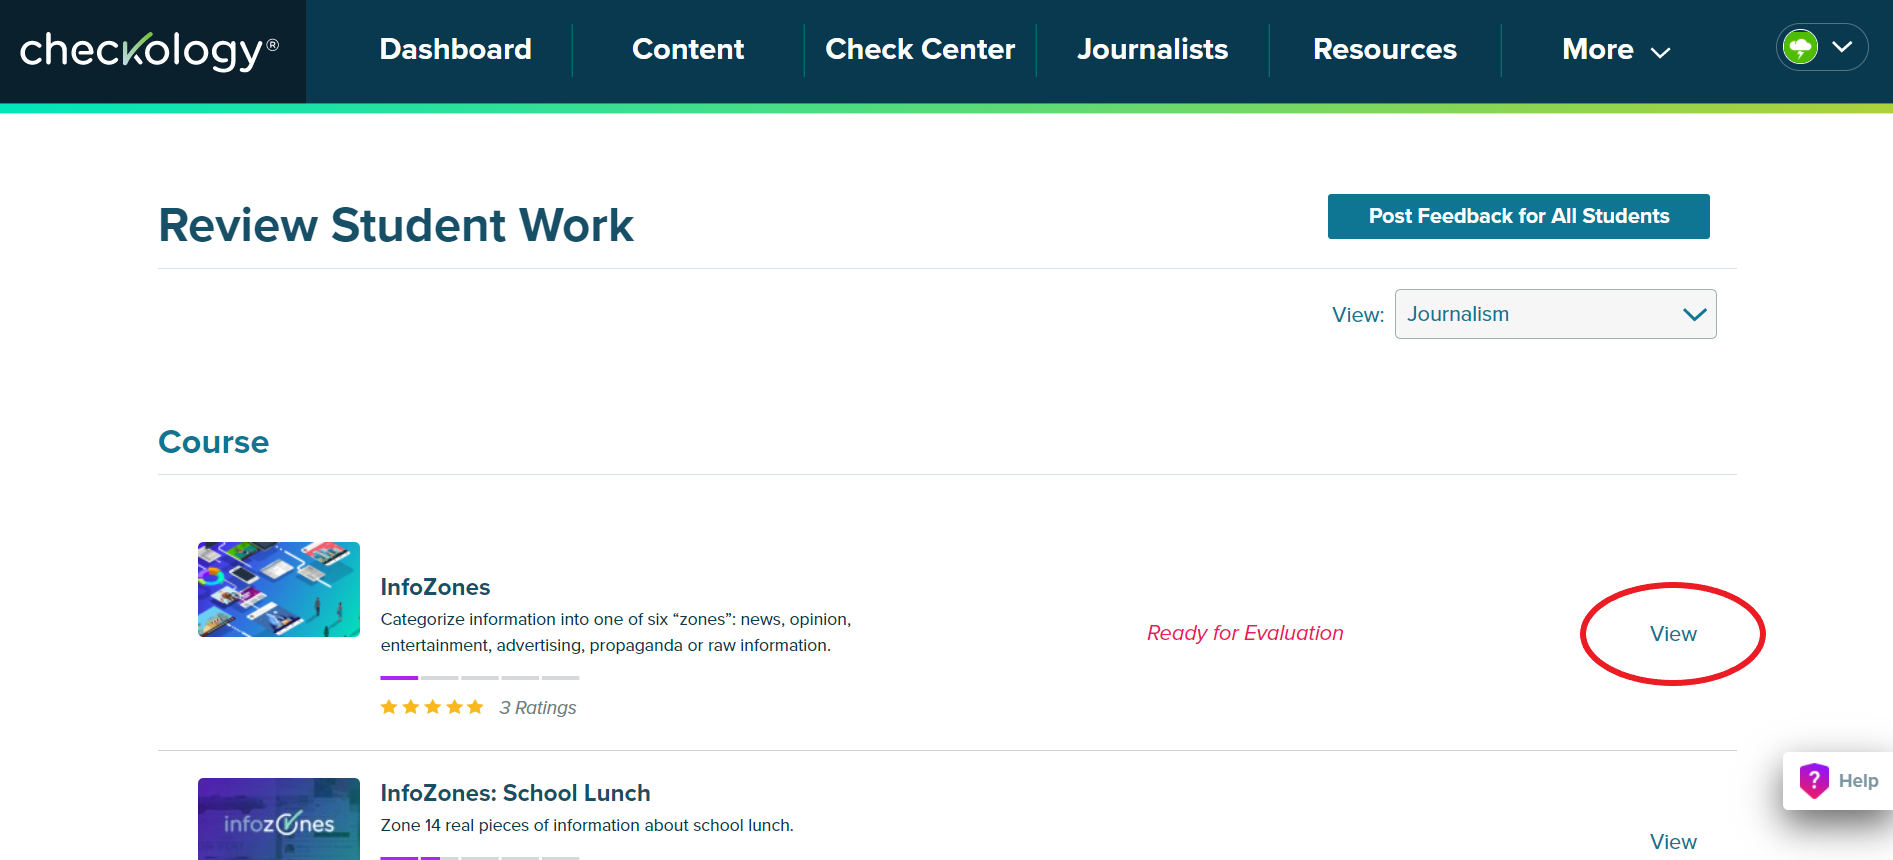Open the Journalism view dropdown
1893x860 pixels.
pyautogui.click(x=1555, y=314)
